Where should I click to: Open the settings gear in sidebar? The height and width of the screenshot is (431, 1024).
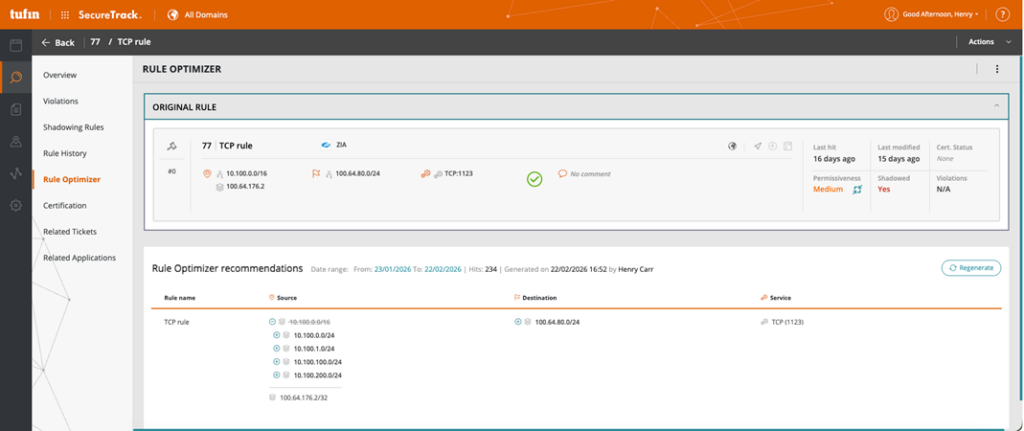pos(16,205)
